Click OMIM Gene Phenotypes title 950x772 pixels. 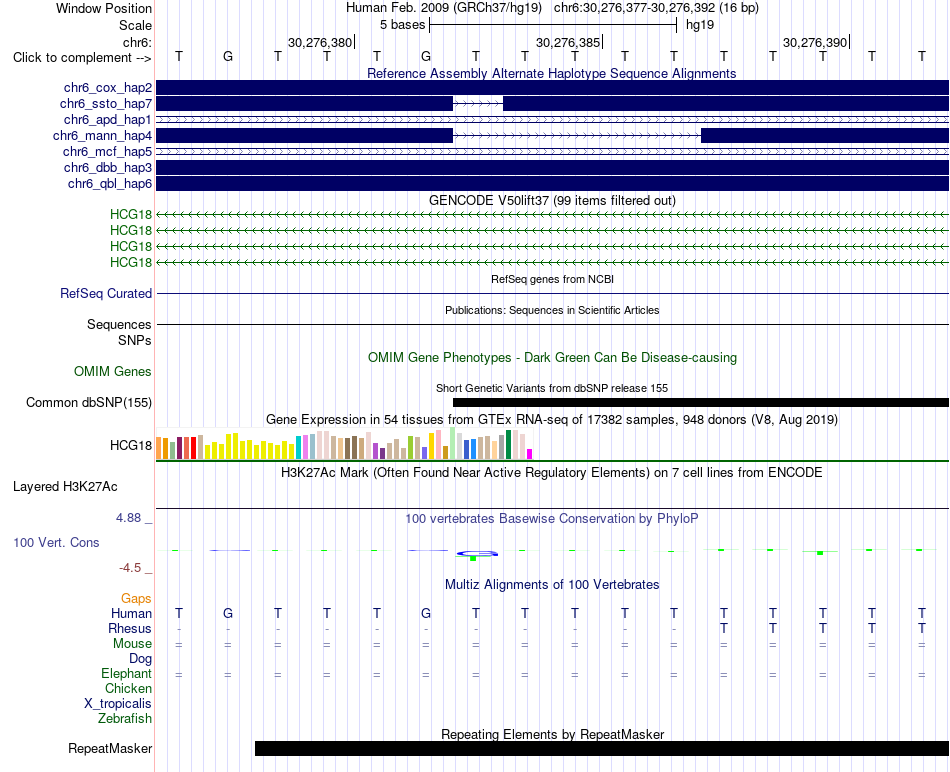pyautogui.click(x=552, y=358)
